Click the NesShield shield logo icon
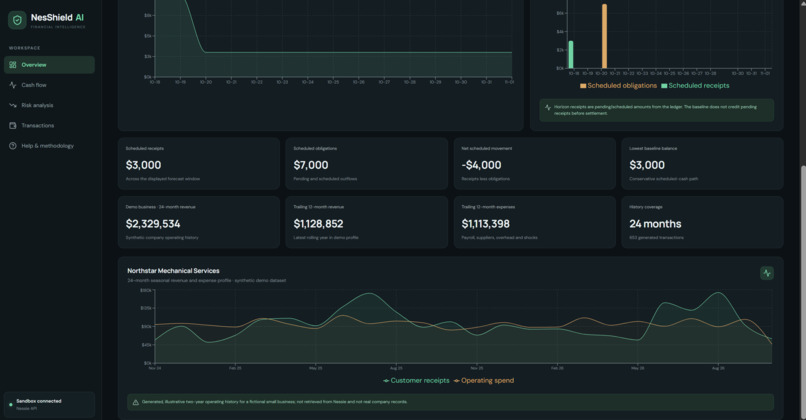 pos(17,20)
